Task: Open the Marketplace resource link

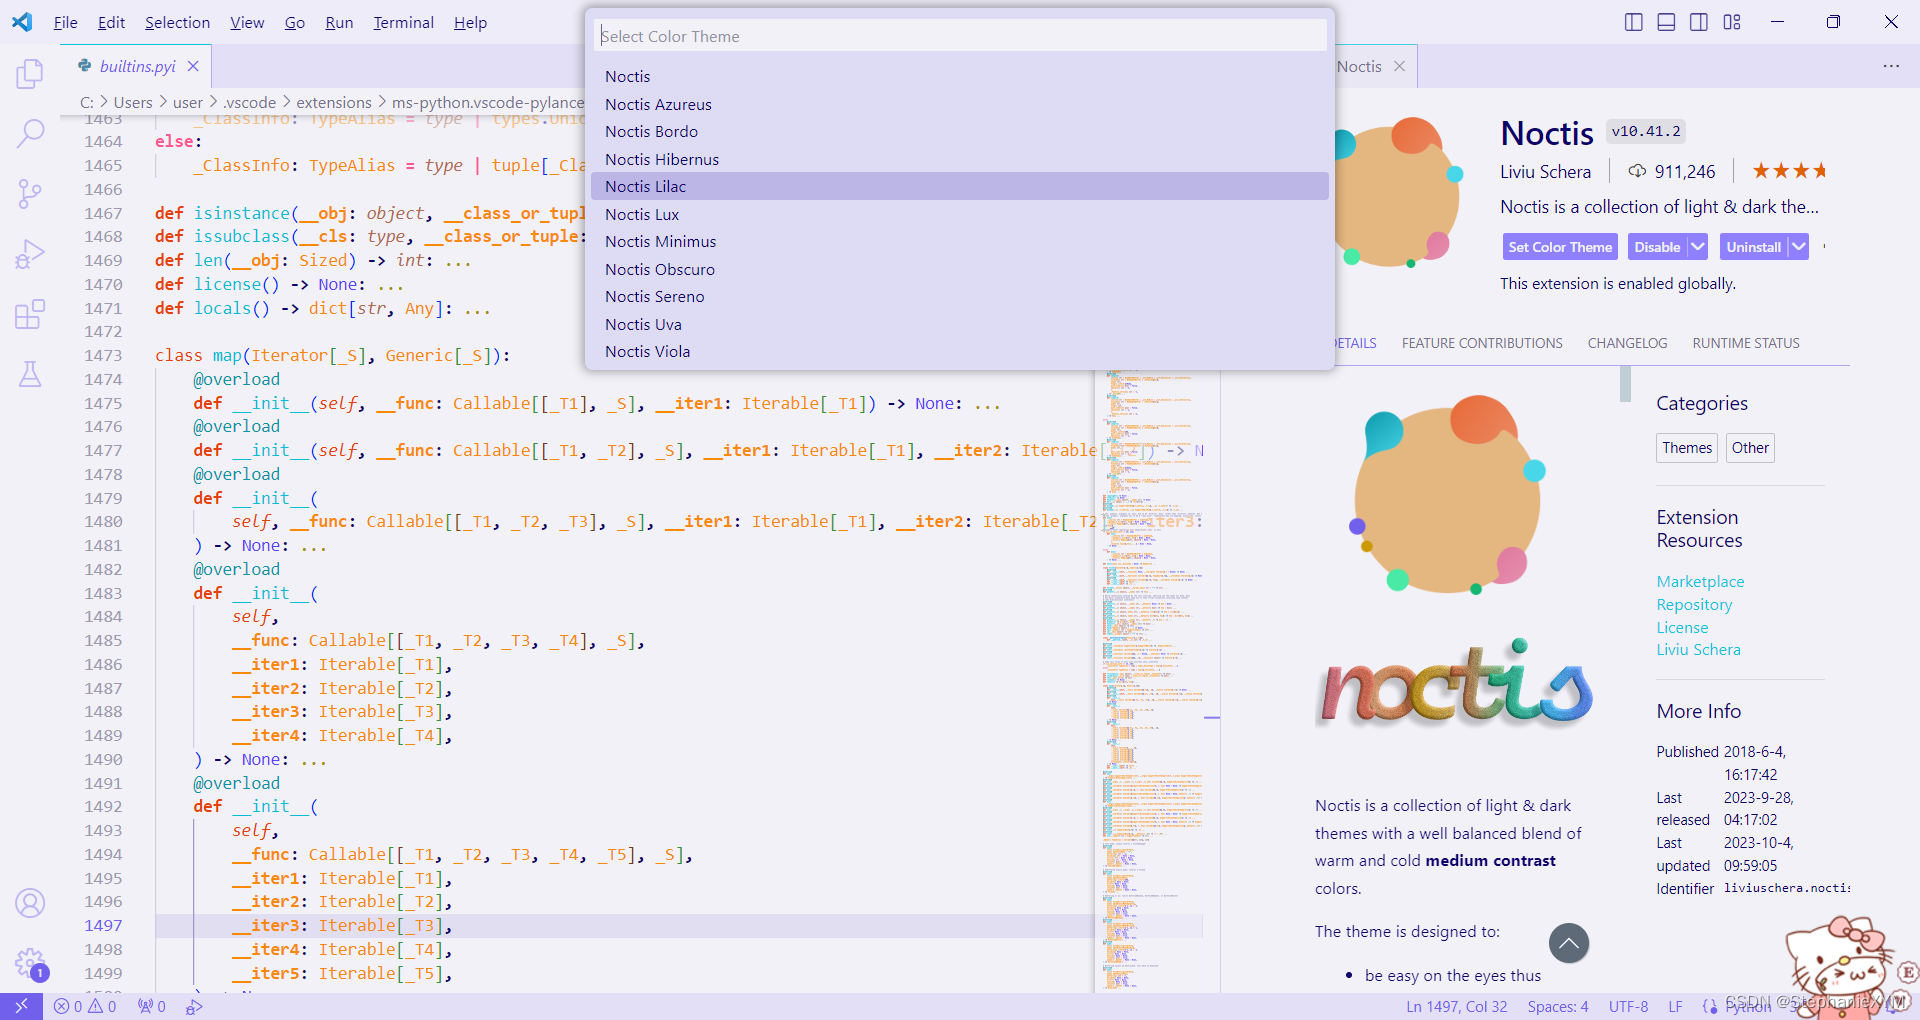Action: point(1700,582)
